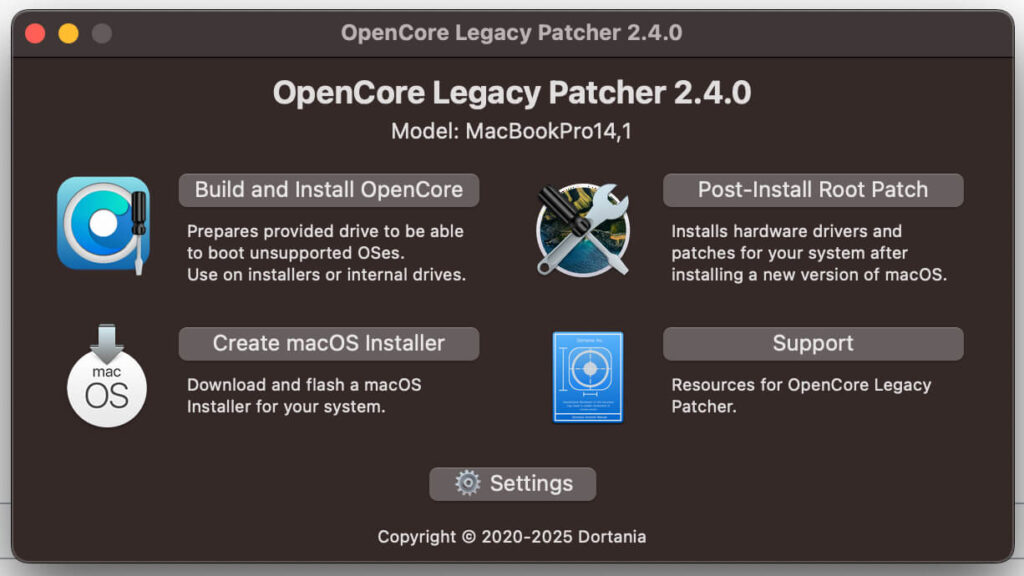This screenshot has height=576, width=1024.
Task: Open the Post-Install Root Patch tool
Action: [x=813, y=189]
